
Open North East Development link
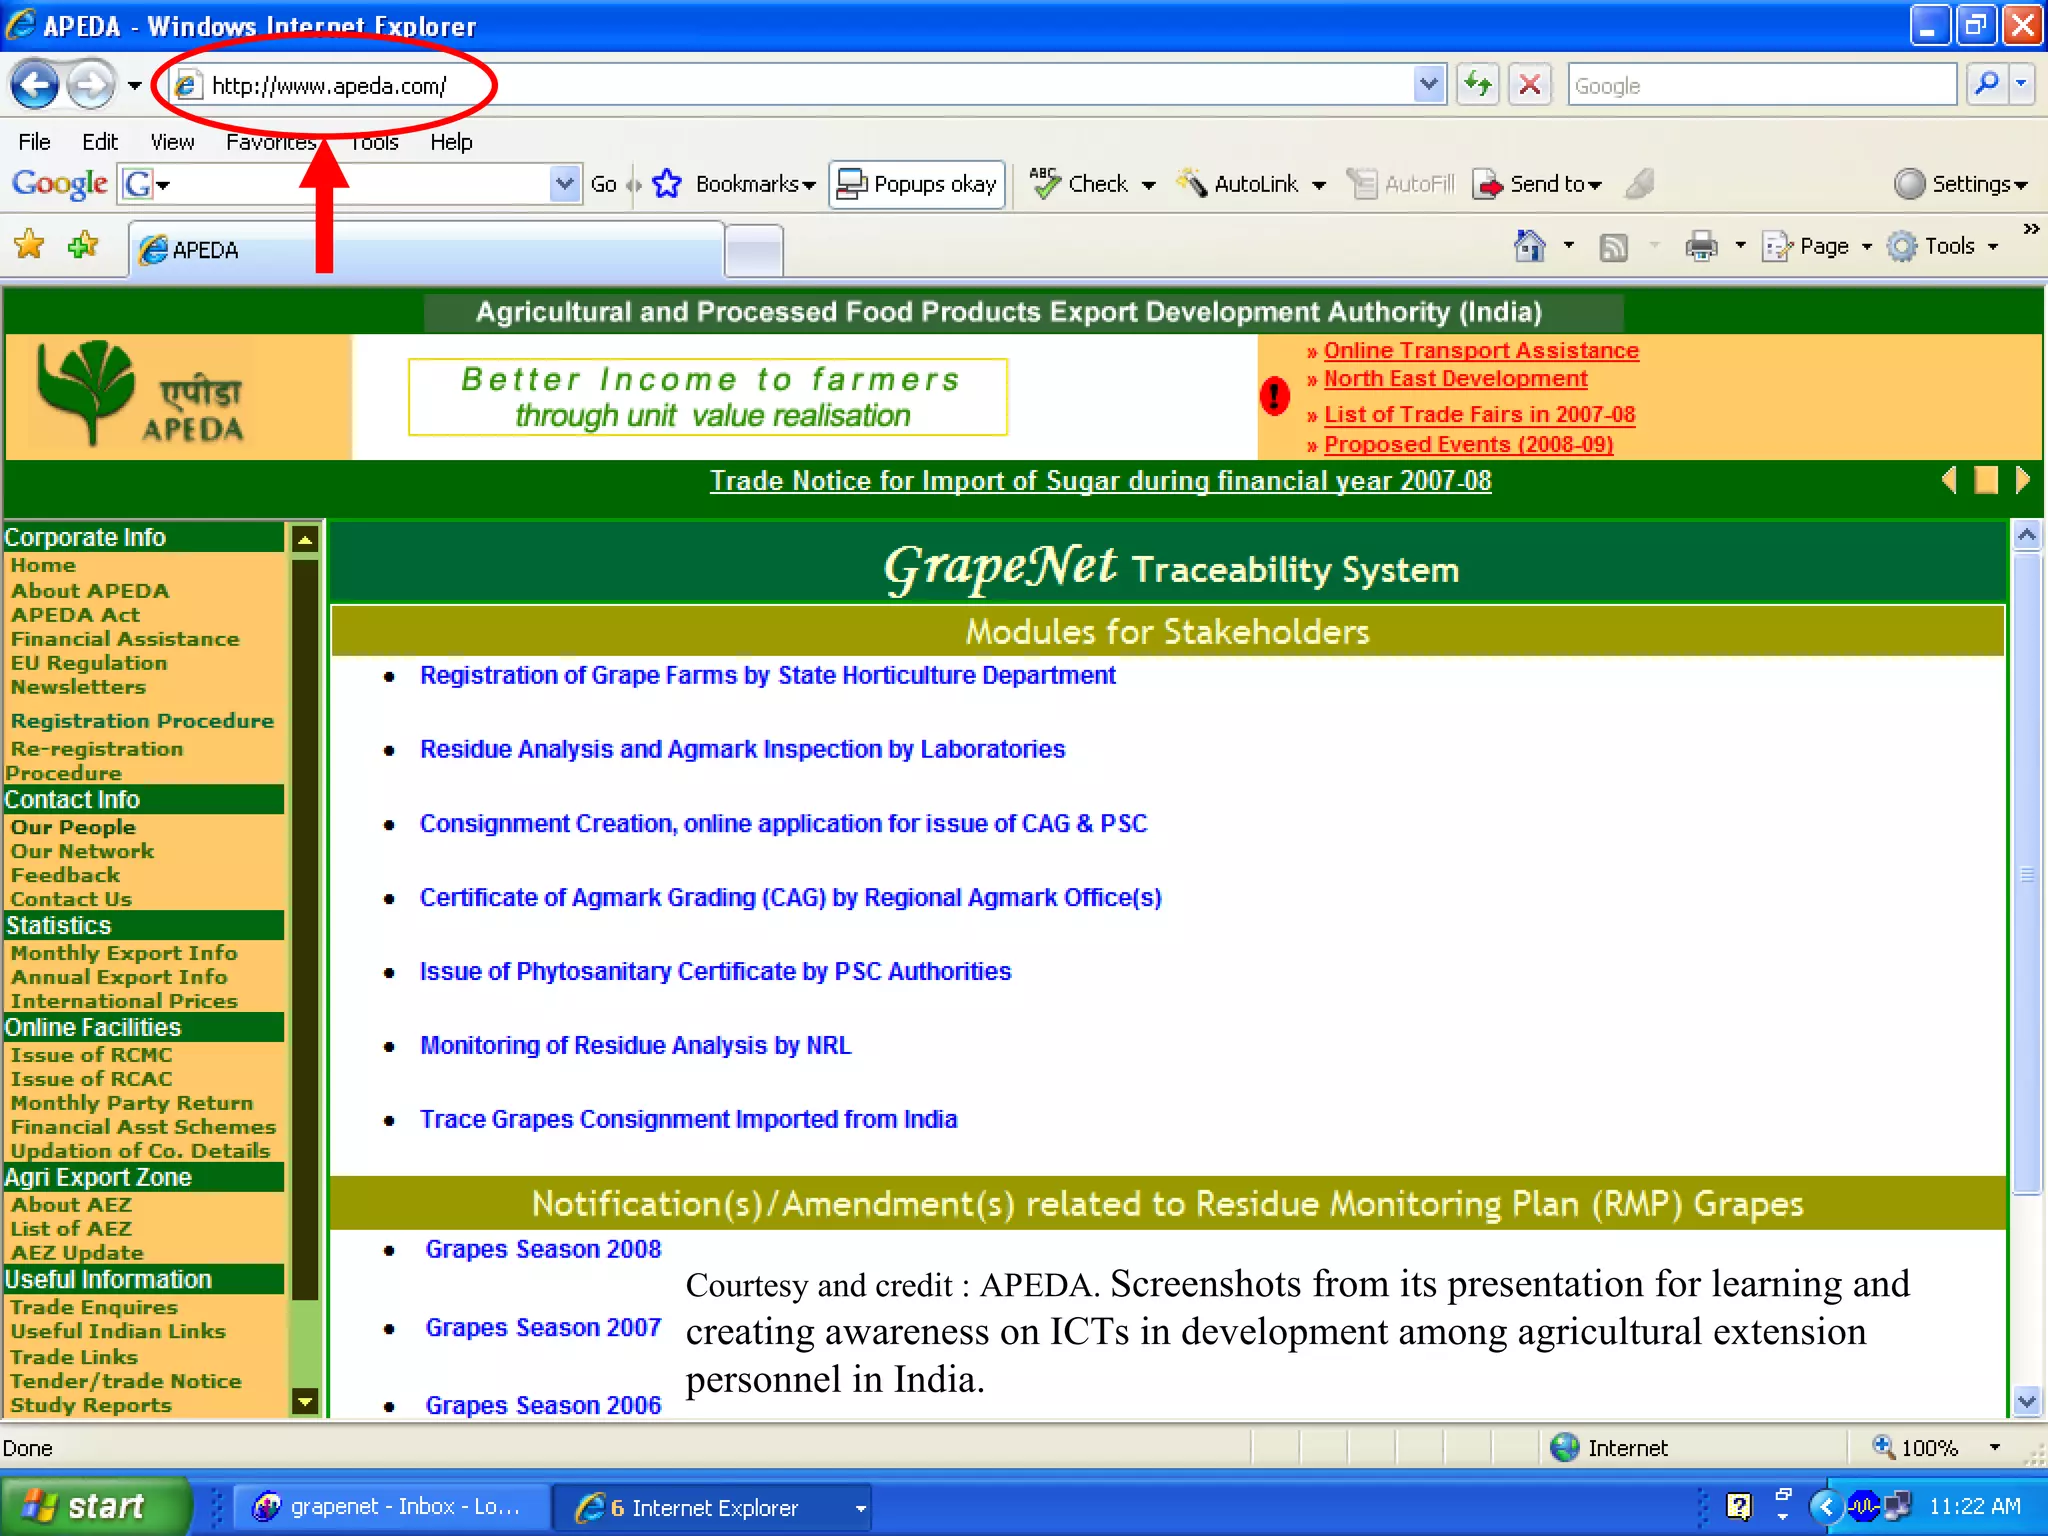[1455, 378]
